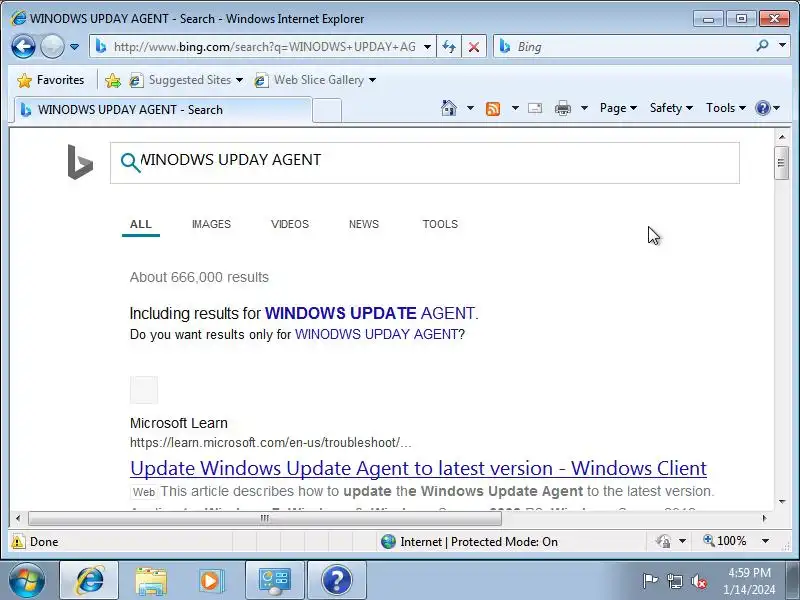The image size is (800, 600).
Task: Click the teal search magnifier in Bing box
Action: click(x=130, y=162)
